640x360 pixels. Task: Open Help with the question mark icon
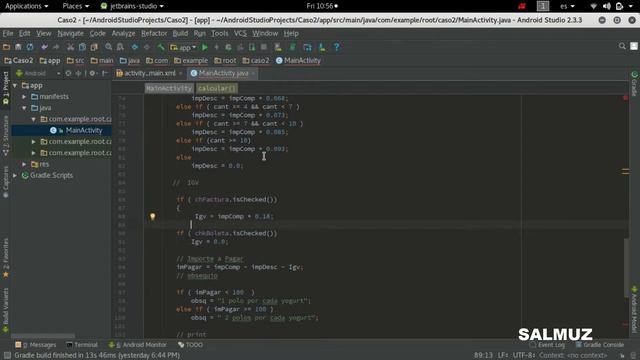click(337, 47)
